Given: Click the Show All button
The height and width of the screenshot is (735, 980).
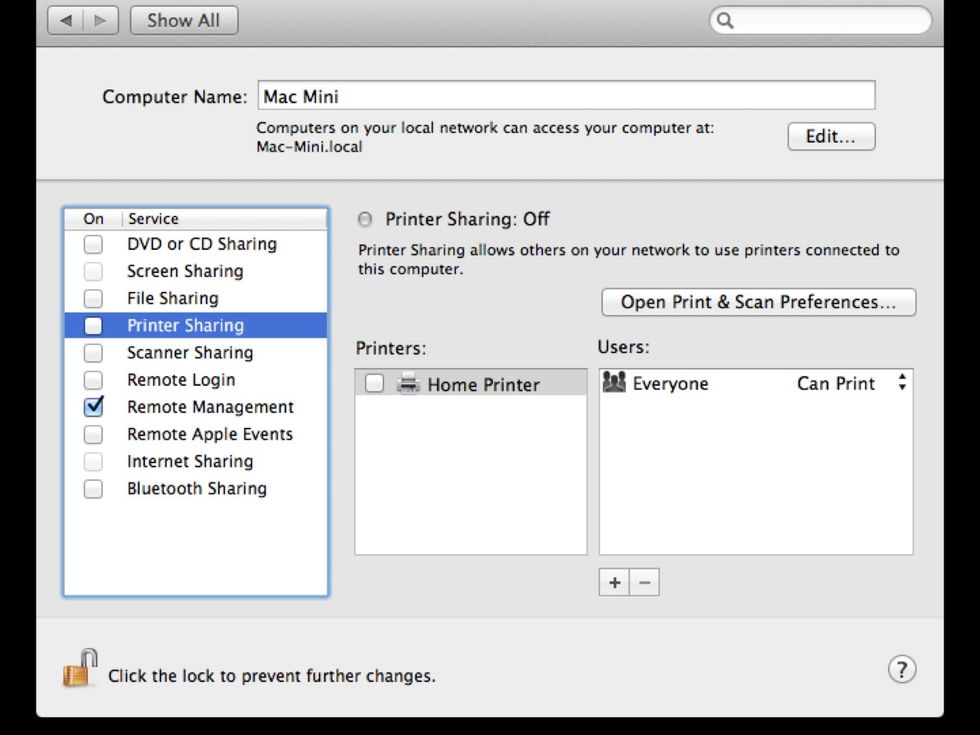Looking at the screenshot, I should tap(183, 19).
